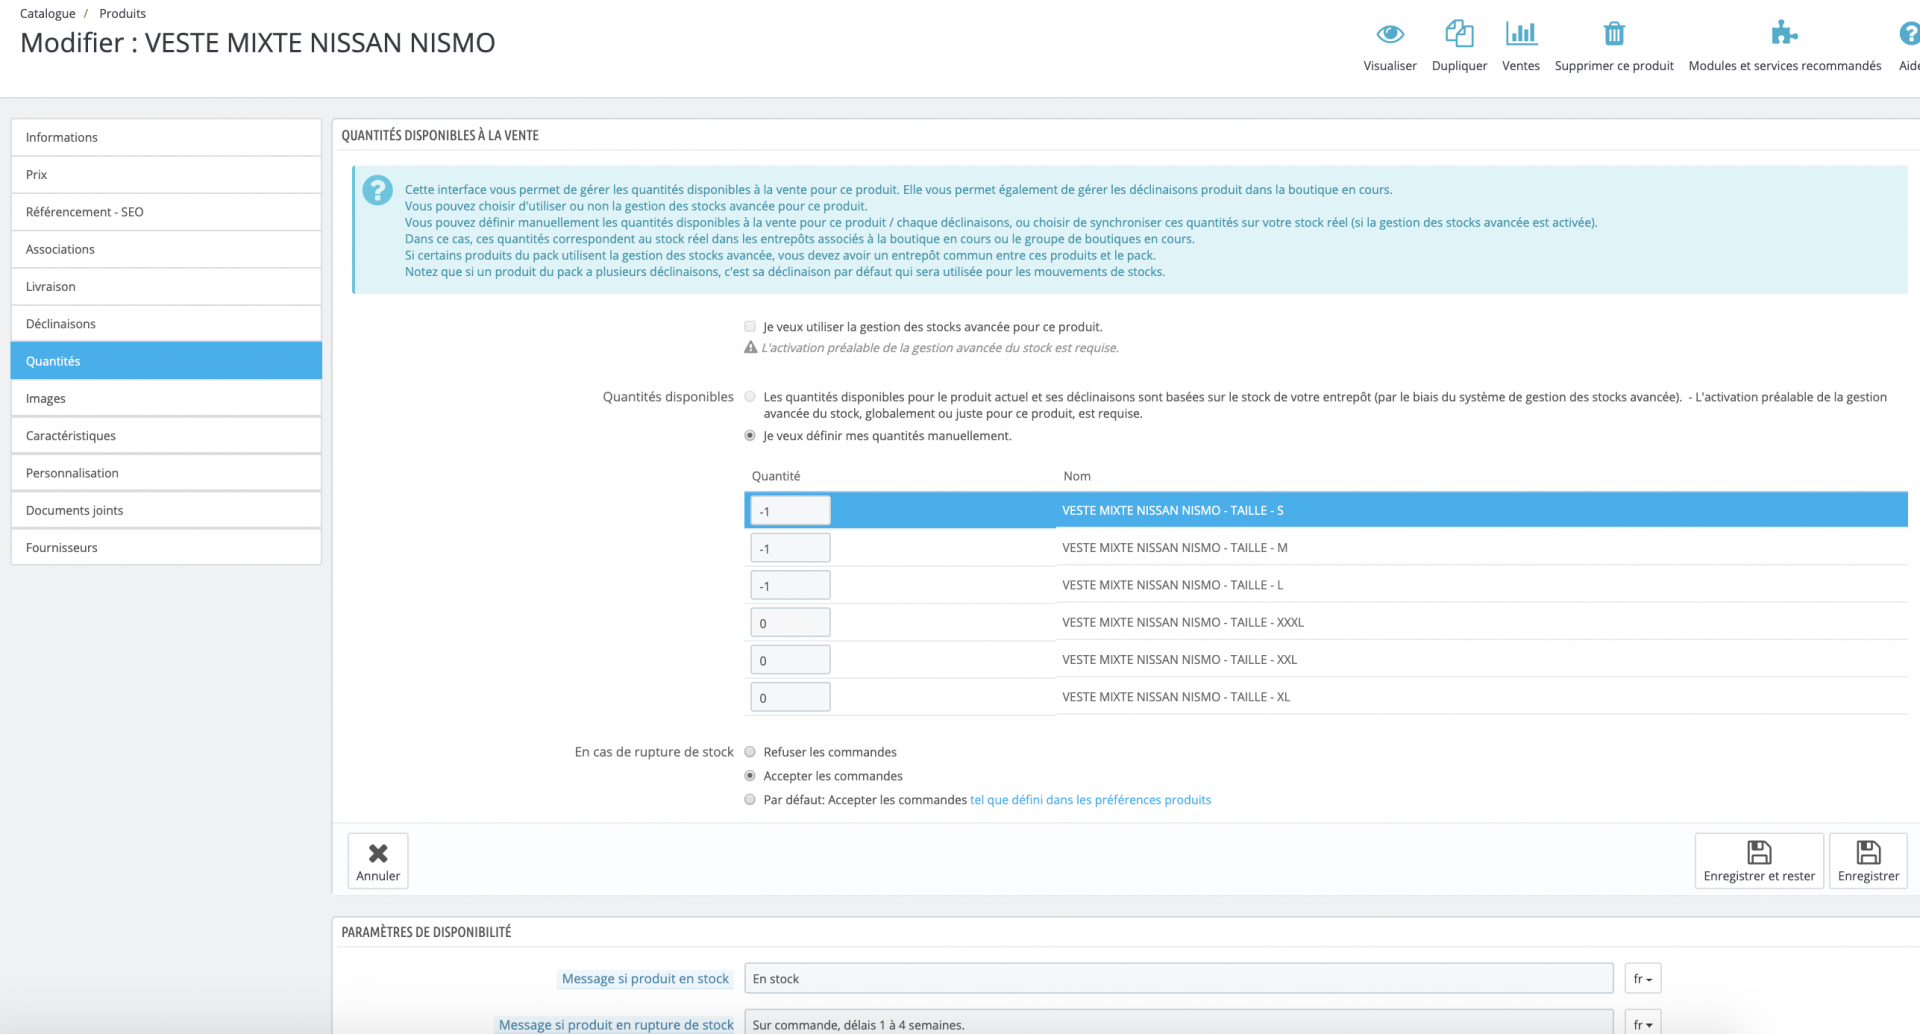Click the Nom column header
Screen dimensions: 1920x1034
coord(1077,476)
